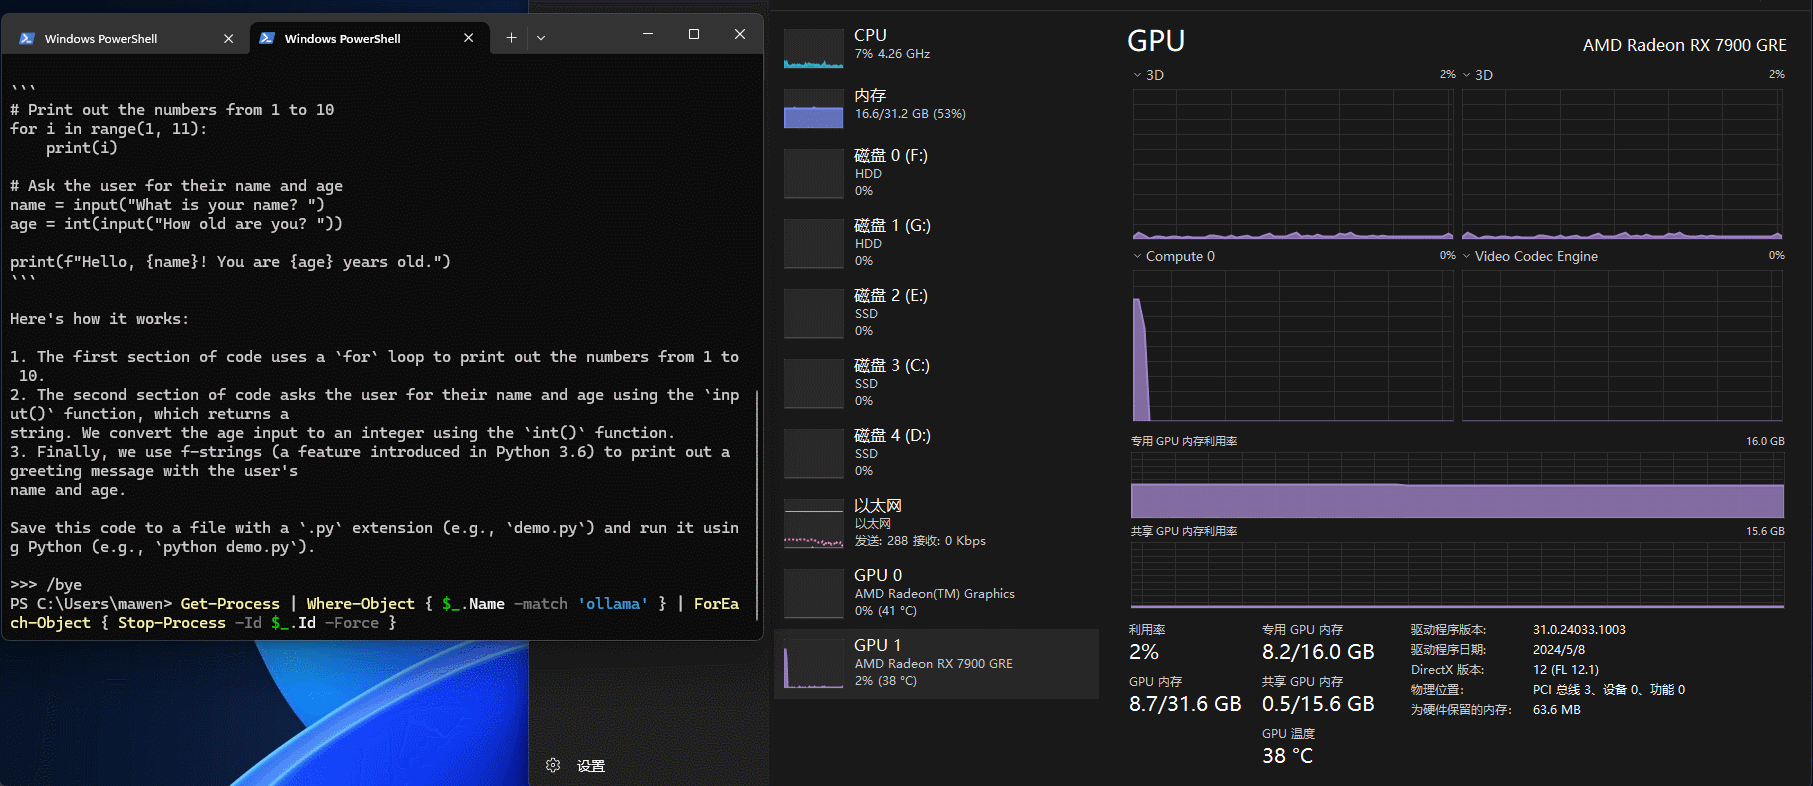Open a new terminal tab with plus button
Viewport: 1813px width, 786px height.
(511, 38)
